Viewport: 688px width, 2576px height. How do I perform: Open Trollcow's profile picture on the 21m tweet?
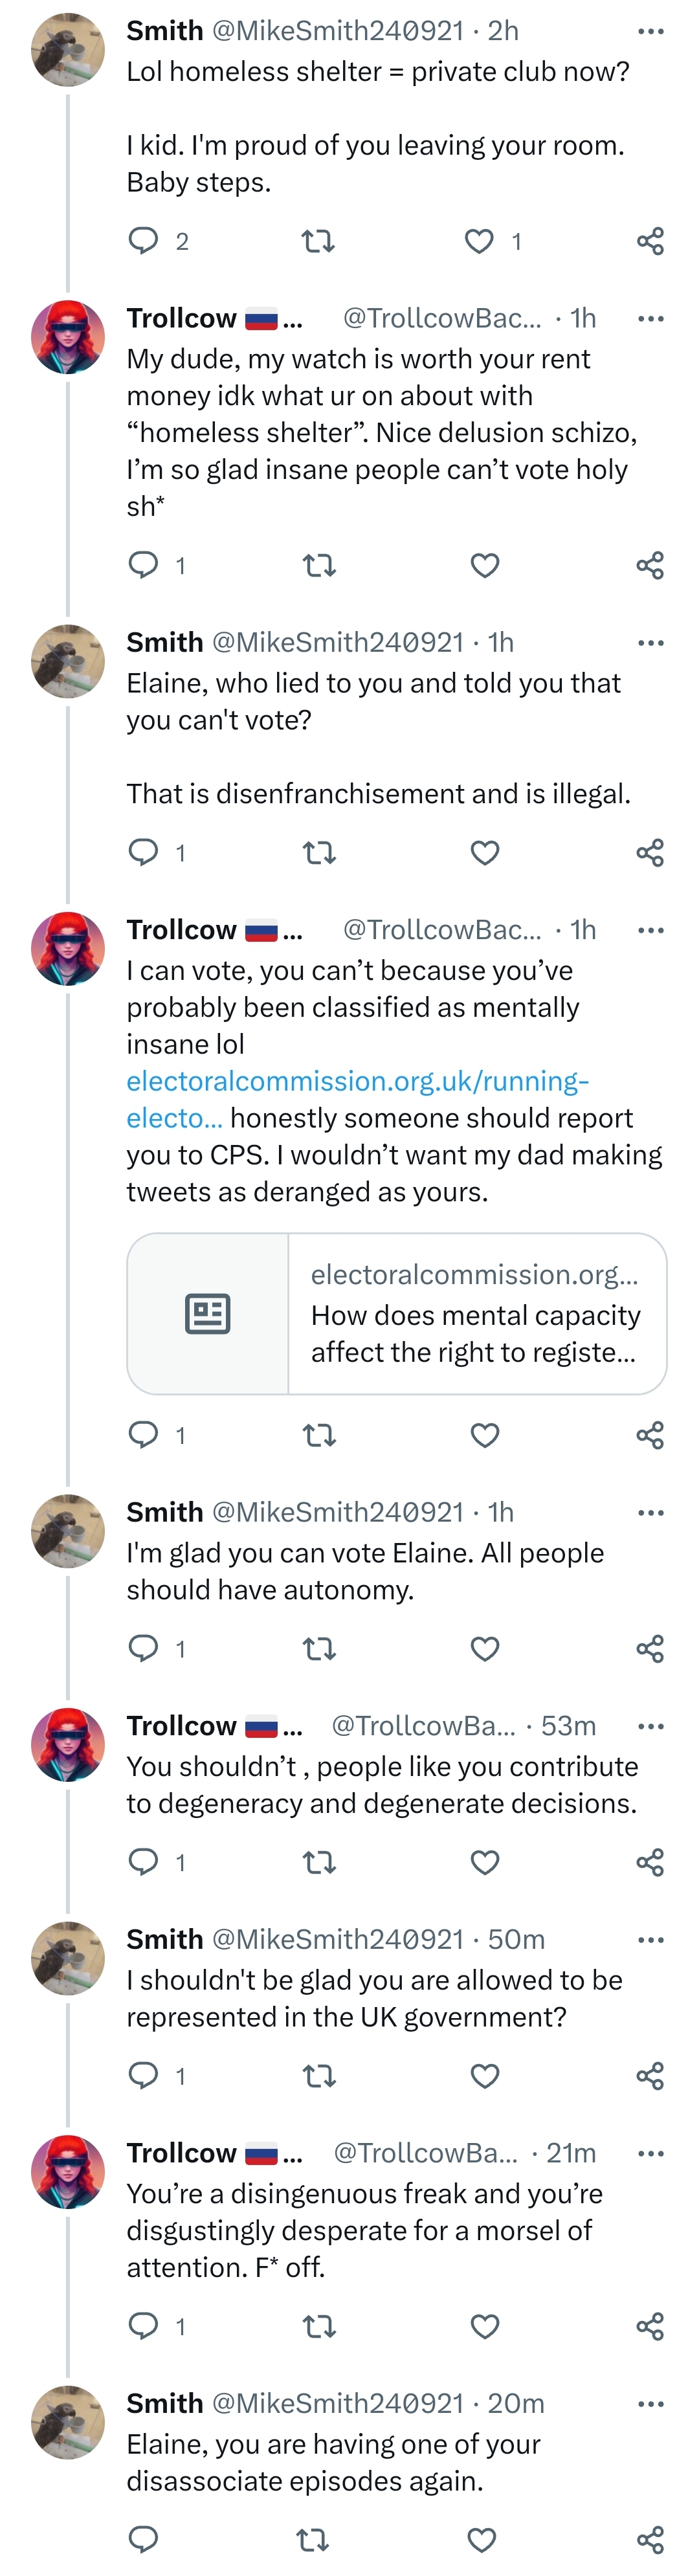point(68,2171)
